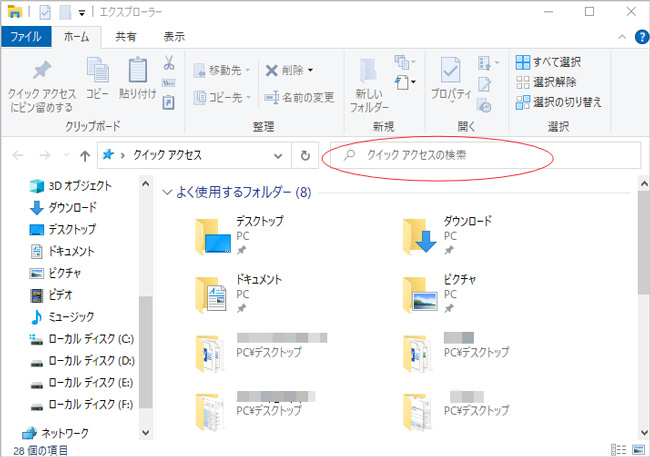
Task: Click the New folder (新しいフォルダー) icon
Action: (368, 71)
